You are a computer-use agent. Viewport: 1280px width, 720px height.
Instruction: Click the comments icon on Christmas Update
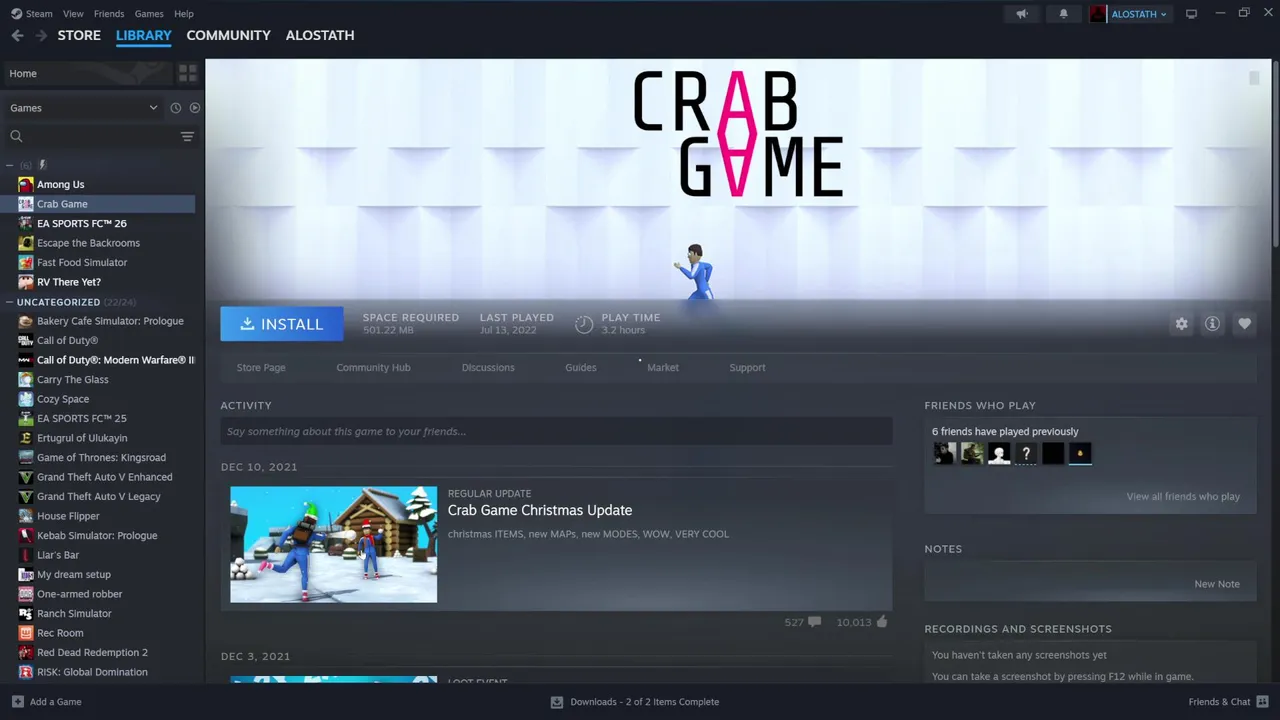(814, 622)
